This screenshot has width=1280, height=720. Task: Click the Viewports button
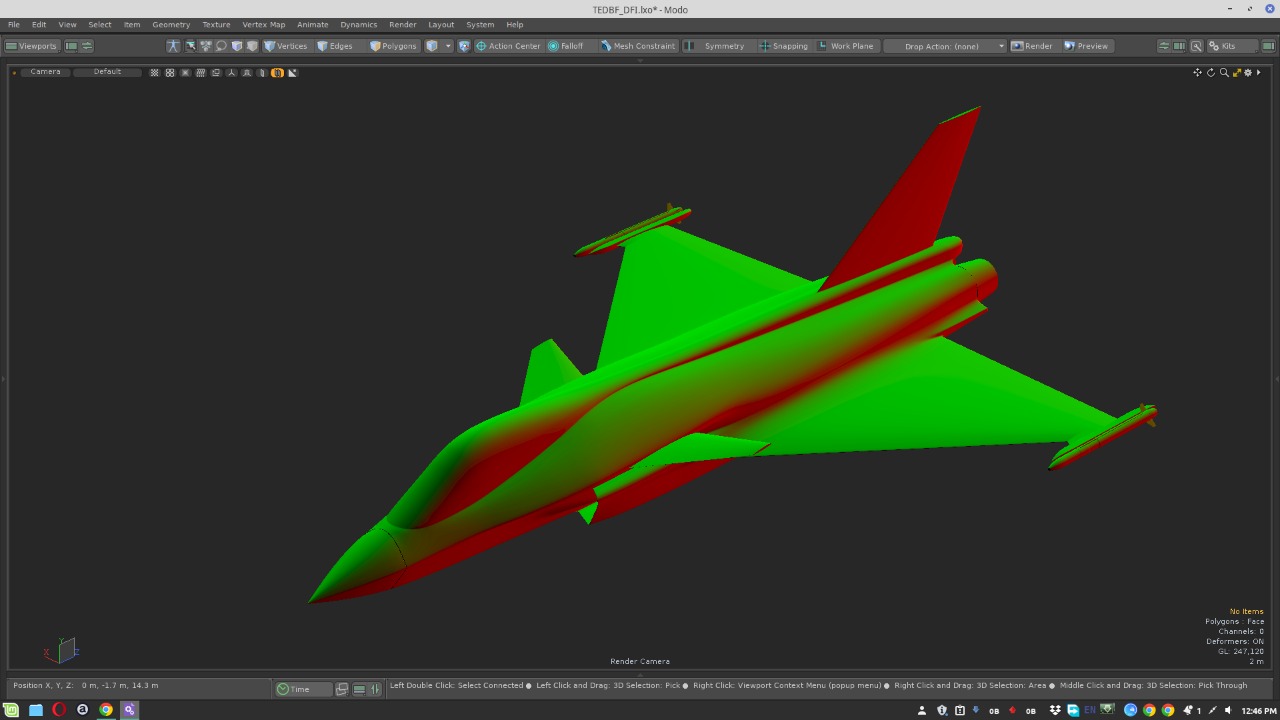click(32, 46)
